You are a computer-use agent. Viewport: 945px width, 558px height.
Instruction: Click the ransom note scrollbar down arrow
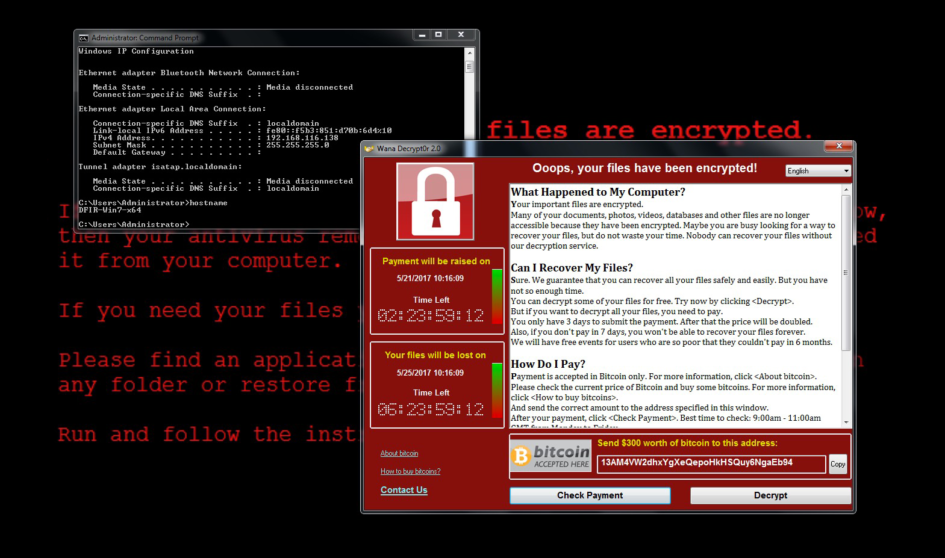tap(846, 422)
